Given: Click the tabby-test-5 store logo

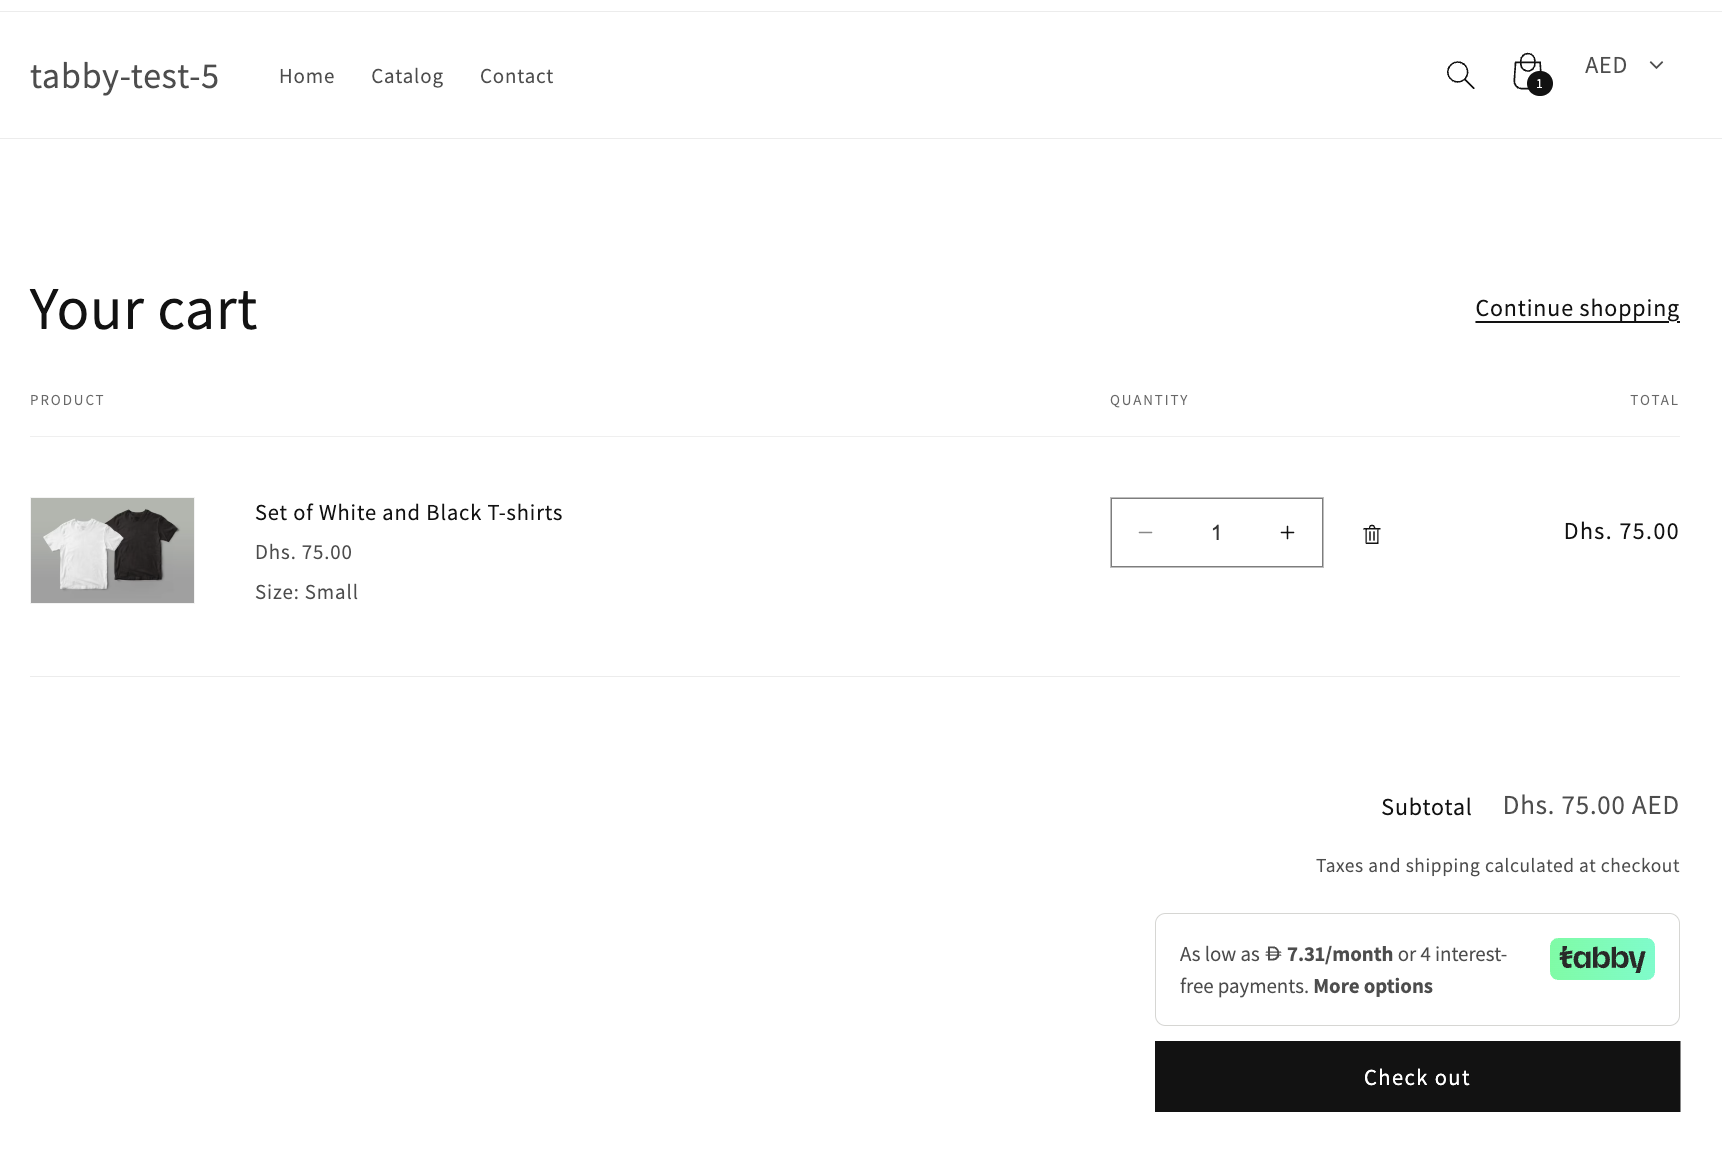Looking at the screenshot, I should [125, 75].
